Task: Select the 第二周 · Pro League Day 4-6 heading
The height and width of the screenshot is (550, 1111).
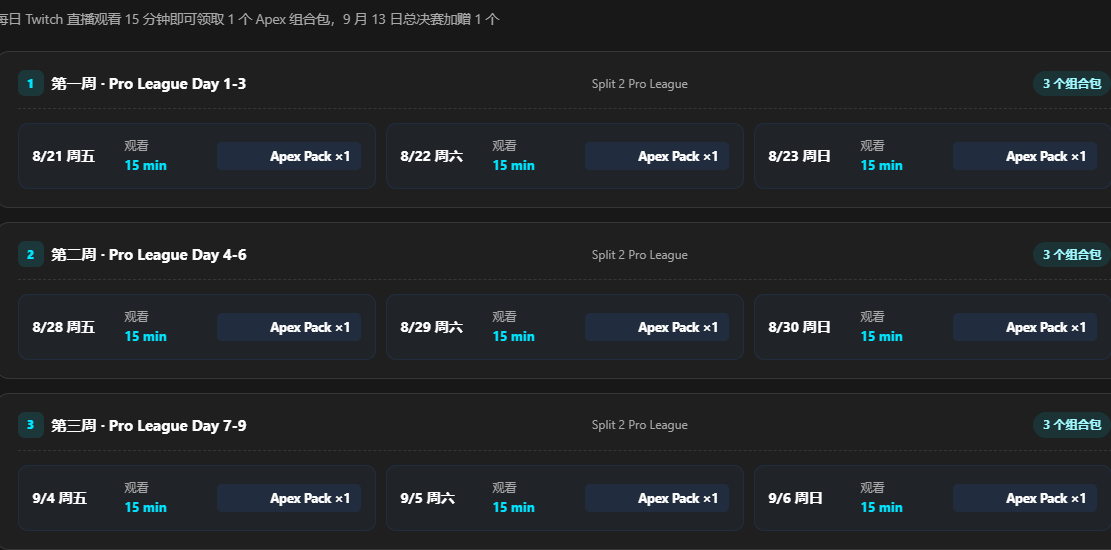Action: (x=149, y=254)
